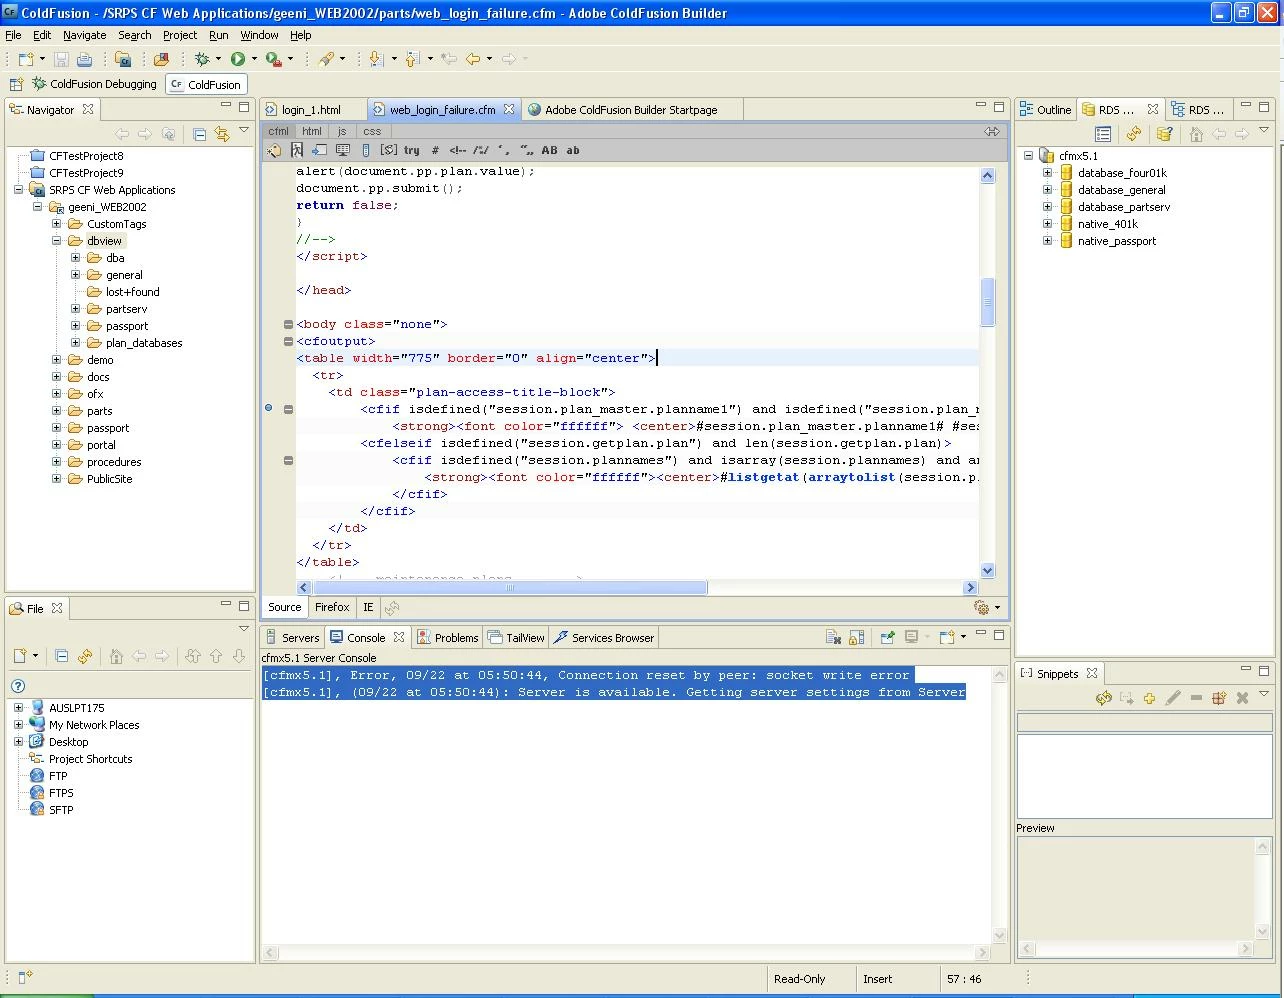Image resolution: width=1284 pixels, height=998 pixels.
Task: Open the Window menu
Action: pyautogui.click(x=259, y=35)
